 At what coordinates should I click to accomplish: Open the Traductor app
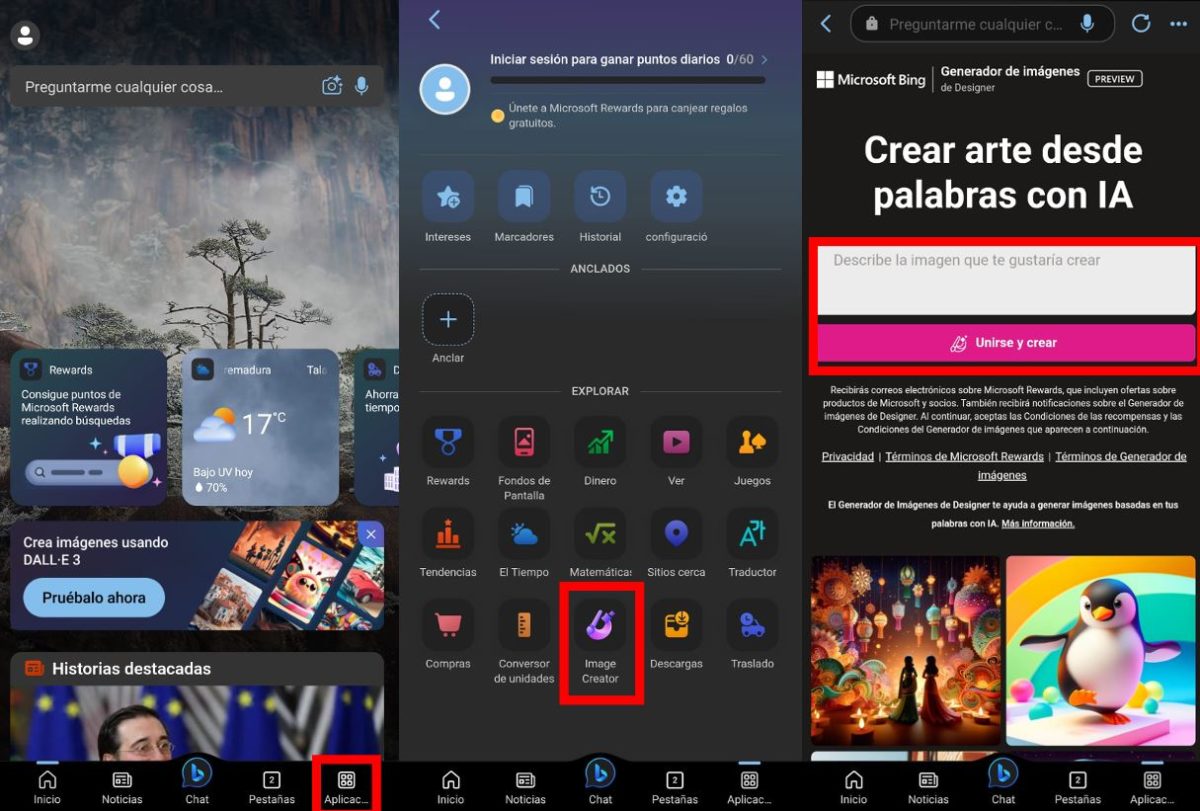[752, 543]
